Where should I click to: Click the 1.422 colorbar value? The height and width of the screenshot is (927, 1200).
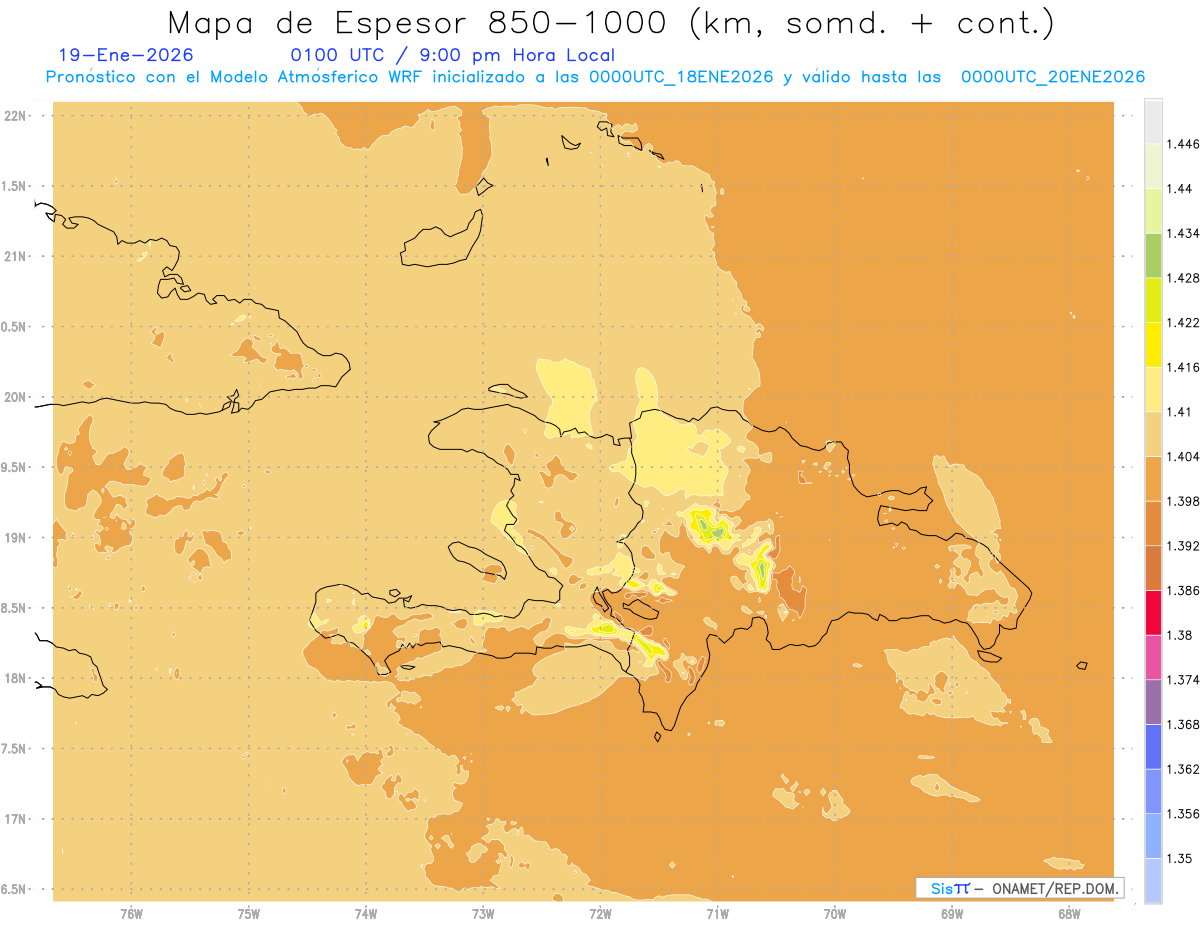(1183, 323)
